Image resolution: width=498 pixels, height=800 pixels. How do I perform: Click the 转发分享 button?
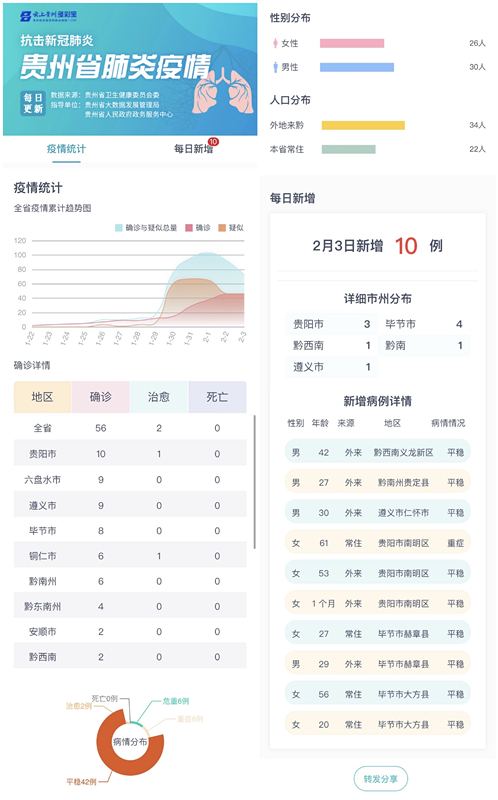click(381, 779)
